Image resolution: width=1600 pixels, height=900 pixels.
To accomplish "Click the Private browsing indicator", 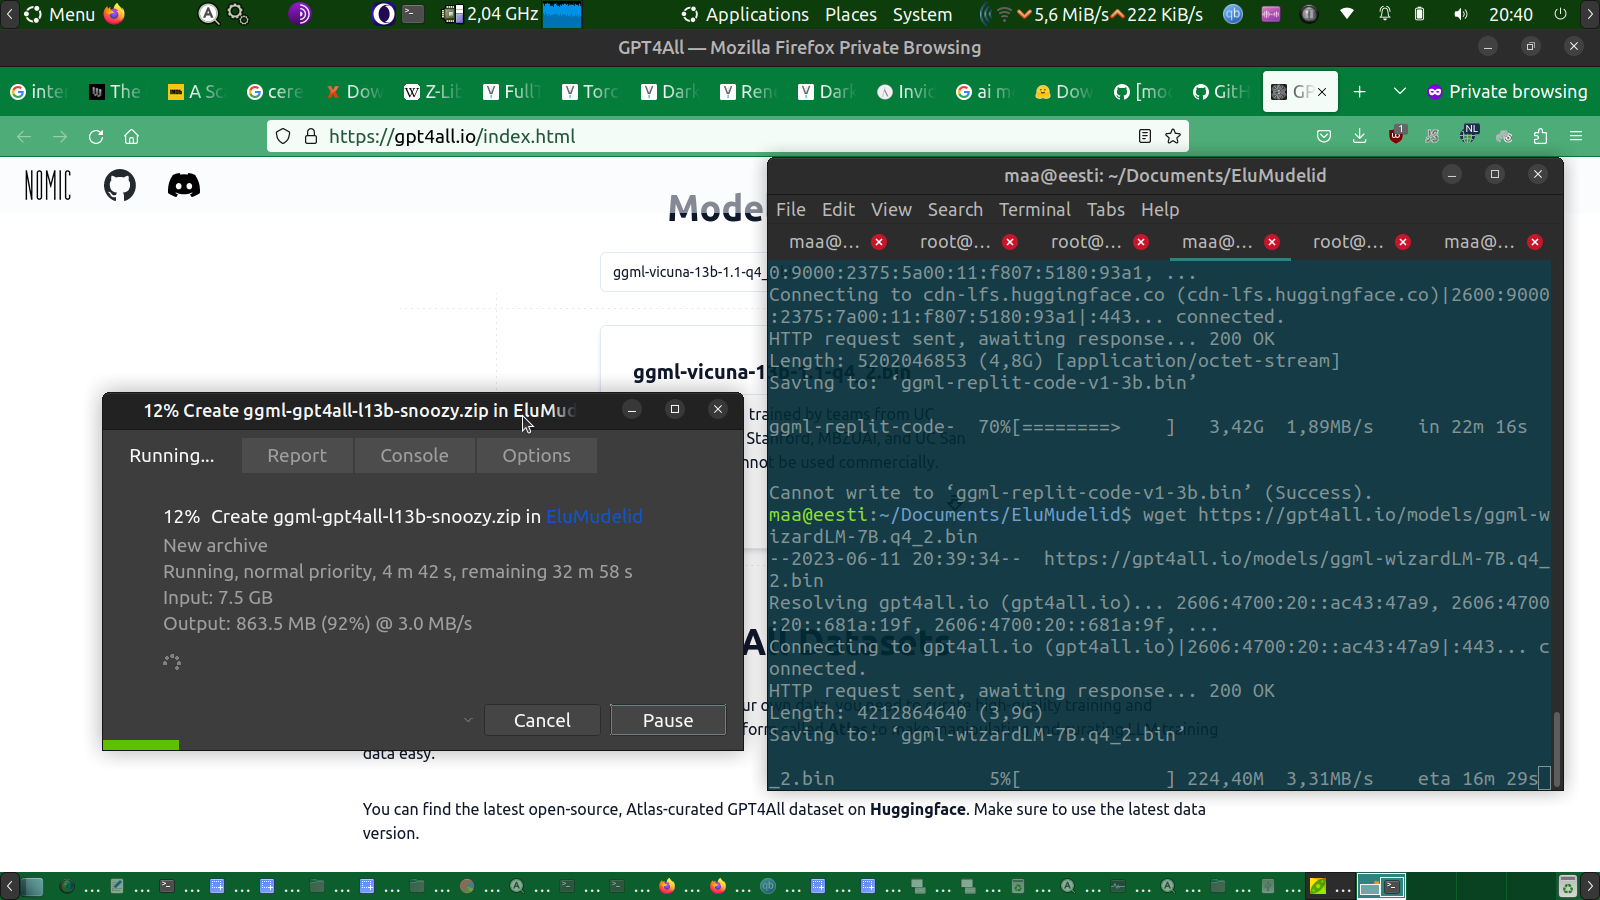I will pyautogui.click(x=1507, y=91).
